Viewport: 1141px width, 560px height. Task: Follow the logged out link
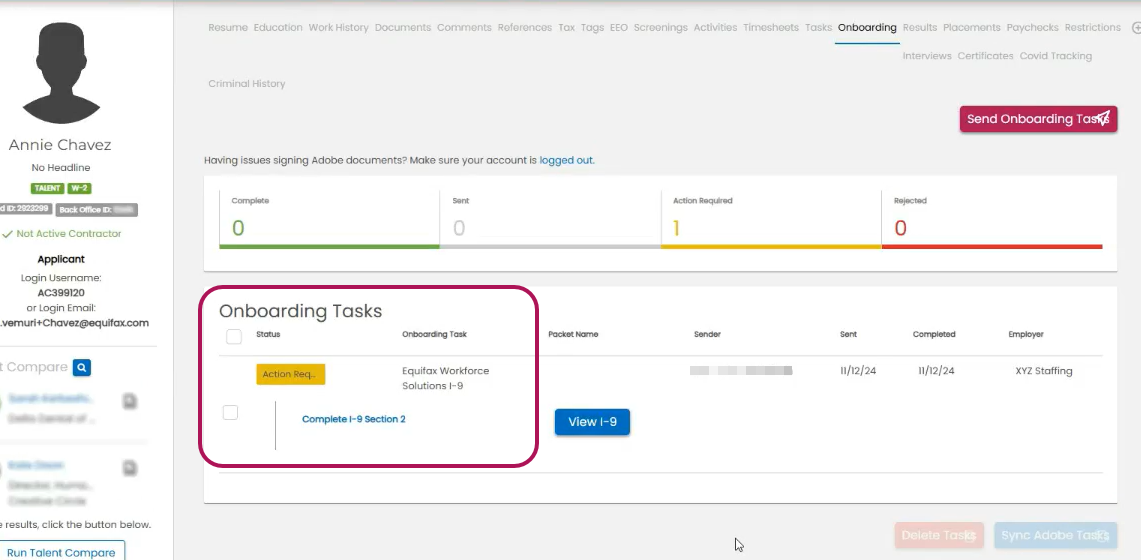(x=566, y=160)
